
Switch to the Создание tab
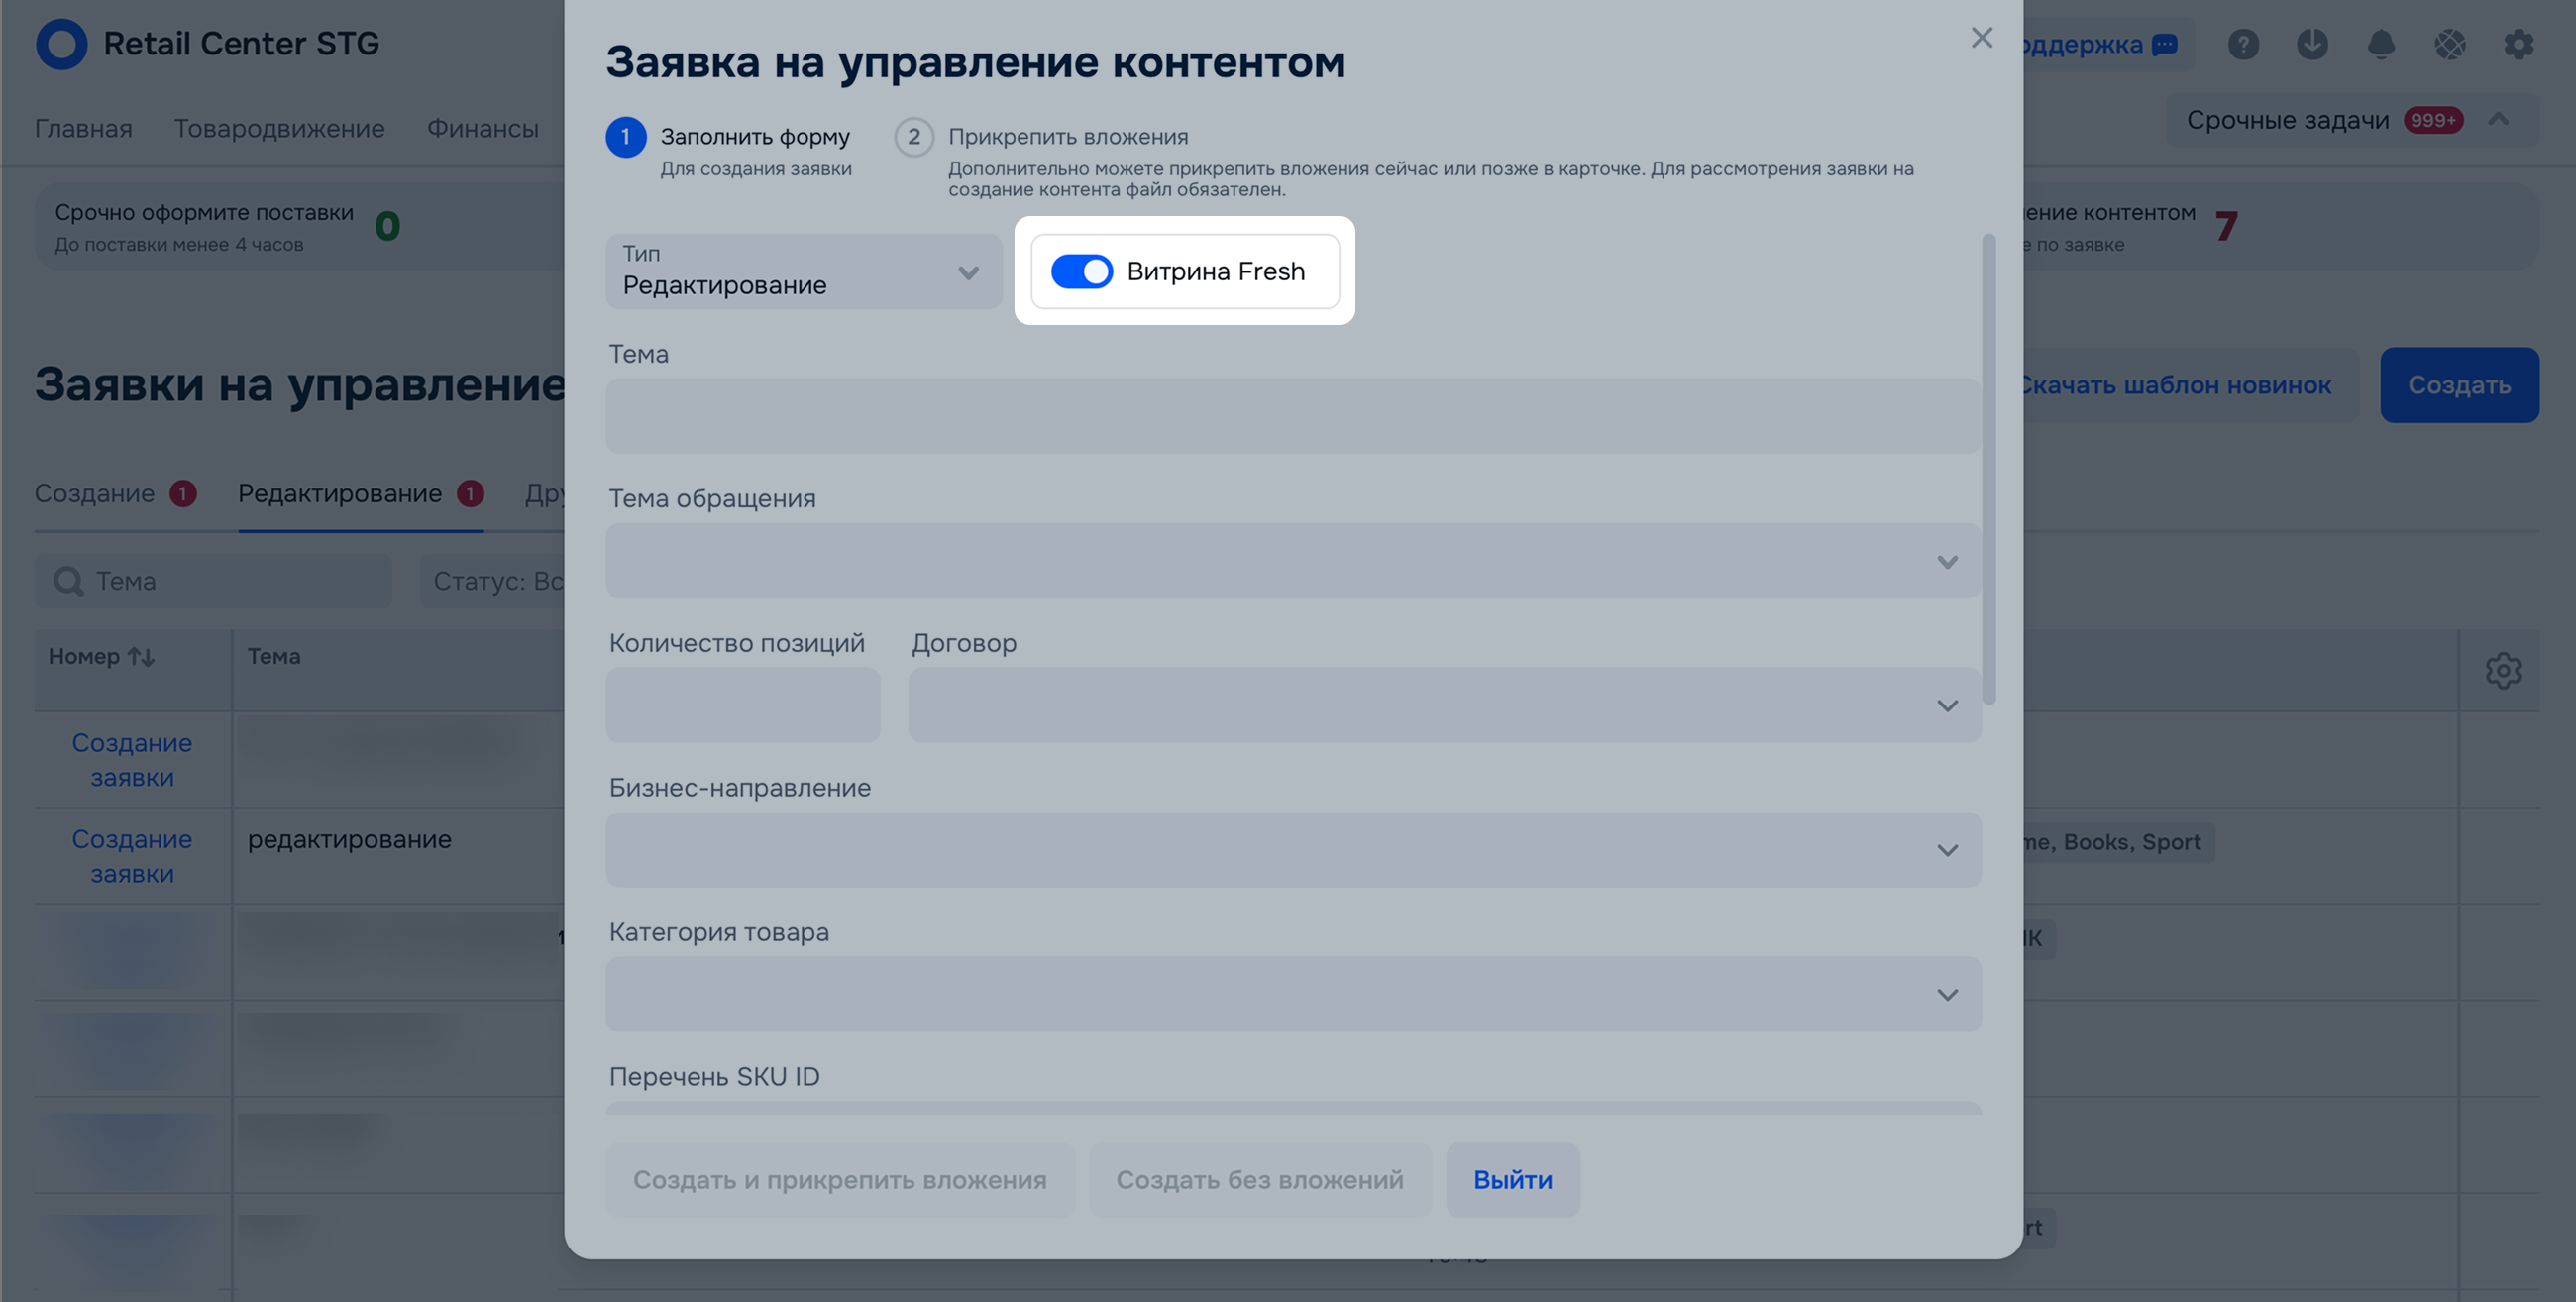[x=95, y=493]
